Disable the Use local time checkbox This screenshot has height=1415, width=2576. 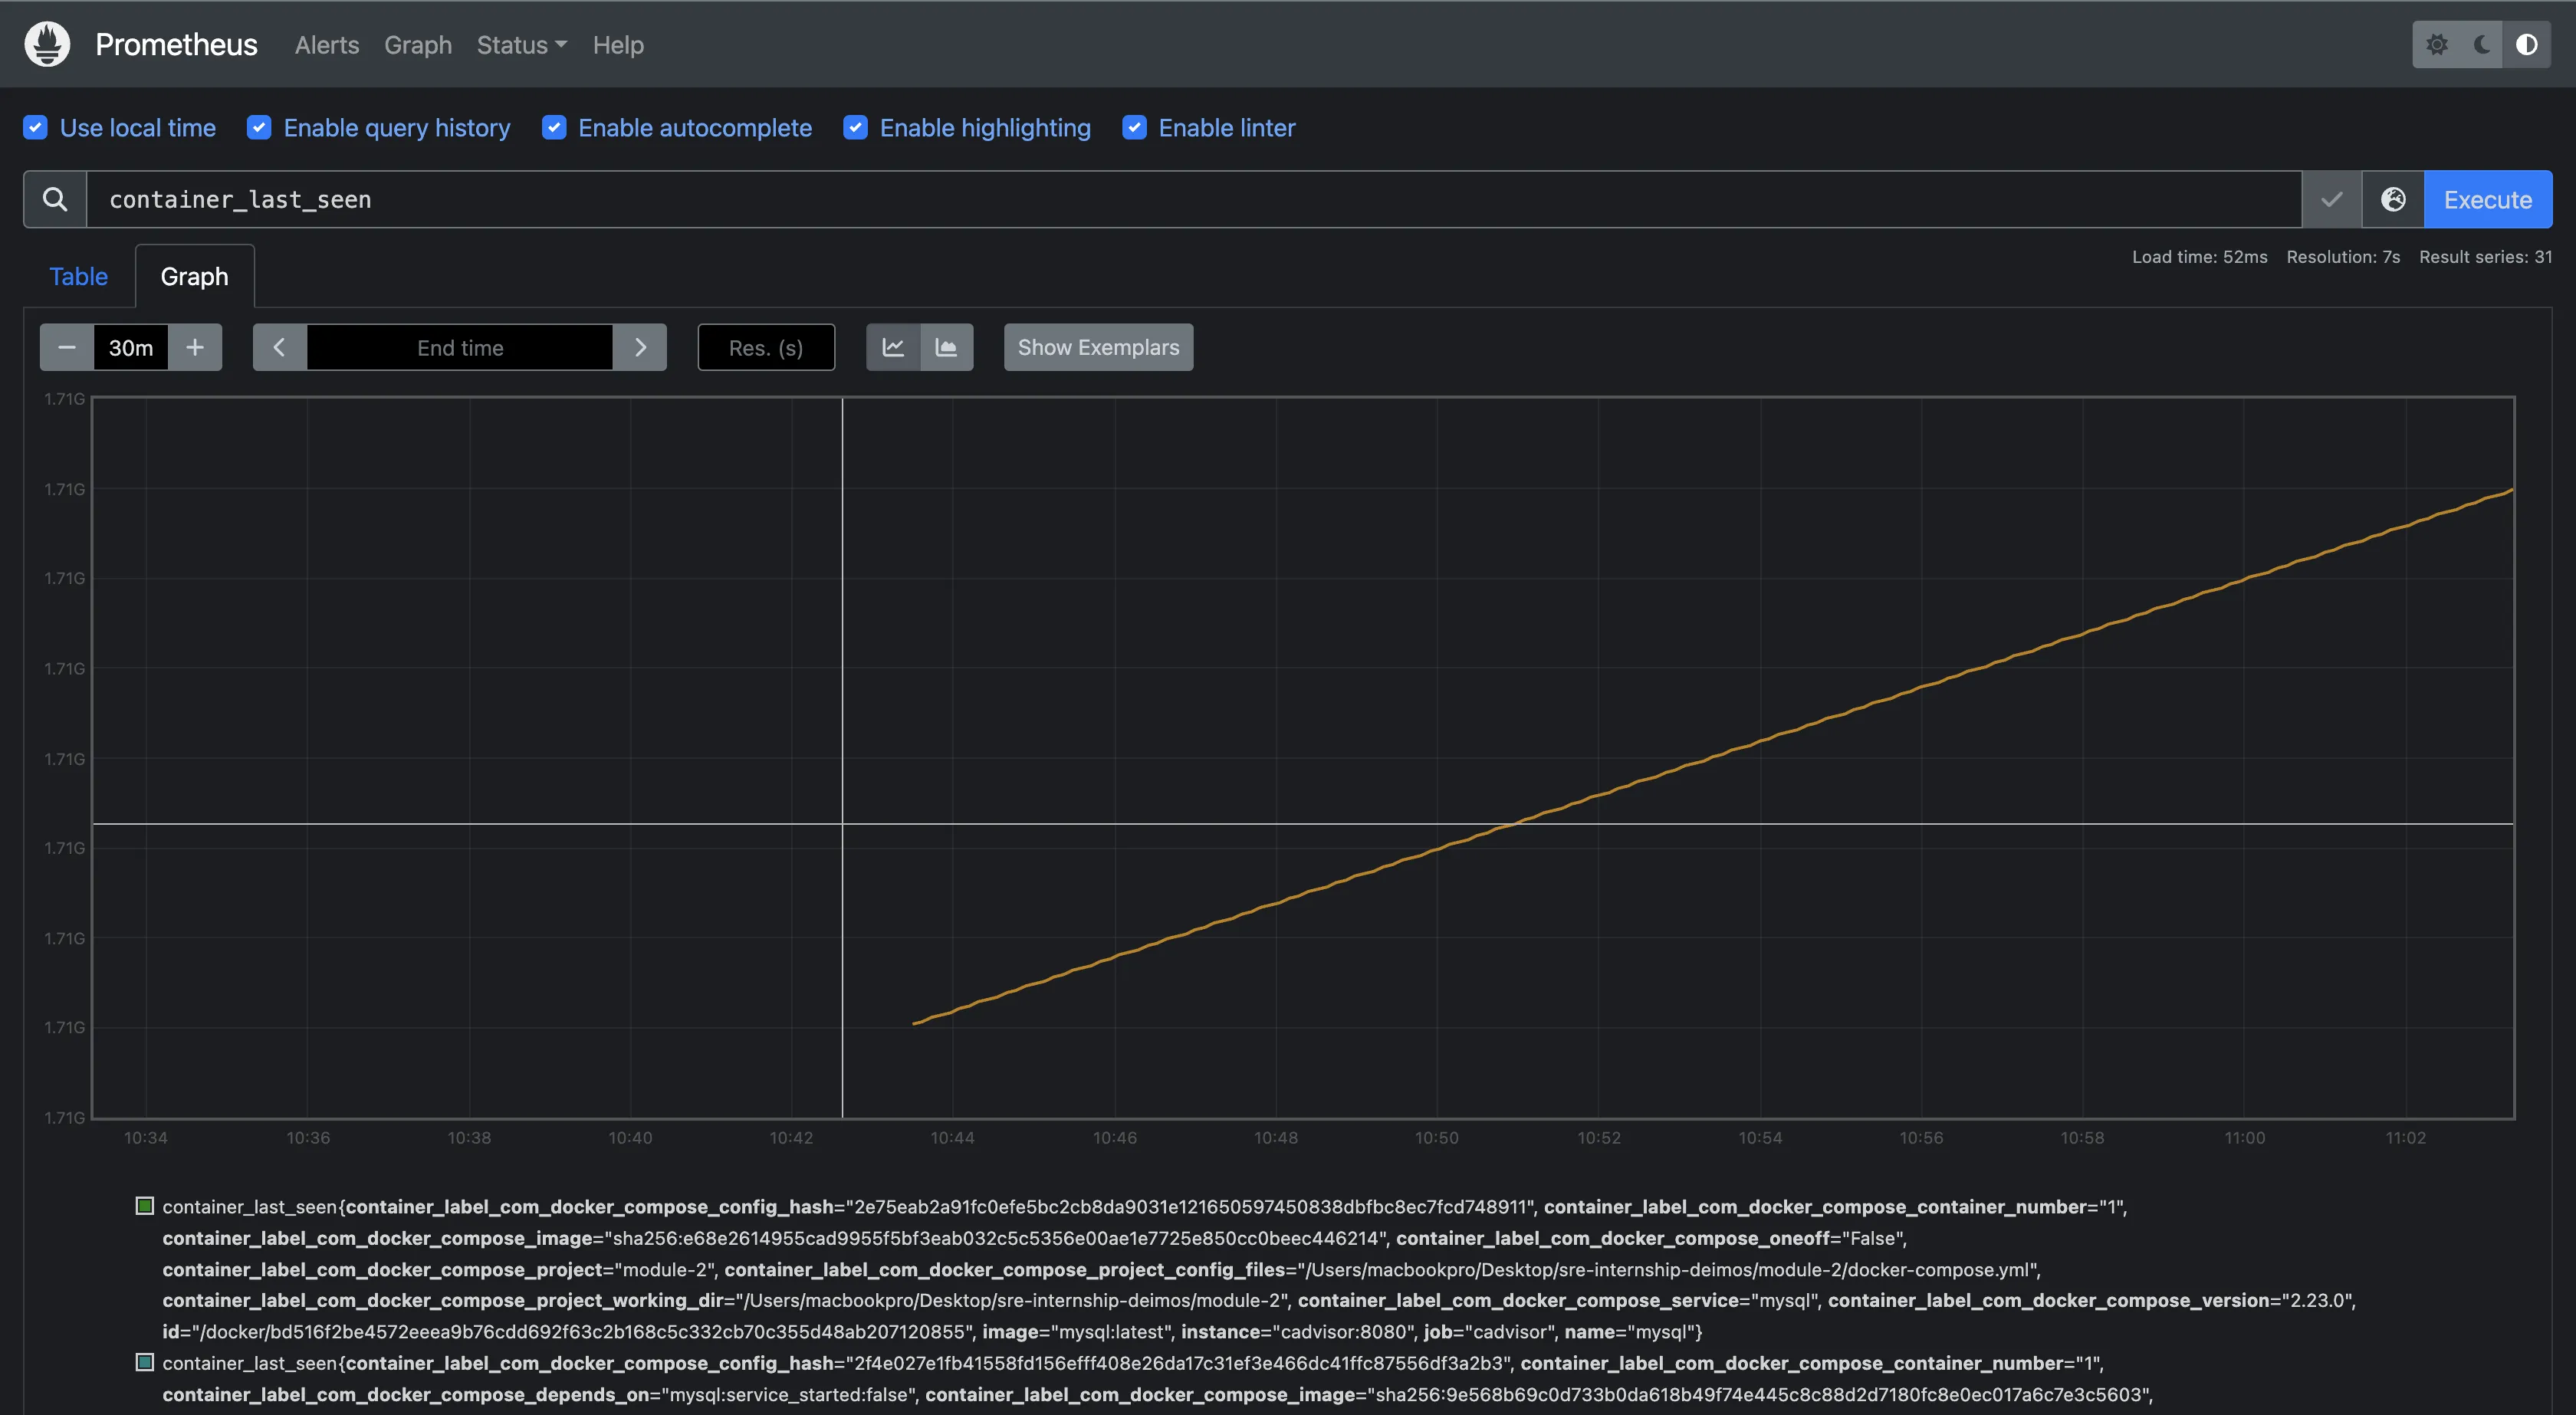[36, 128]
